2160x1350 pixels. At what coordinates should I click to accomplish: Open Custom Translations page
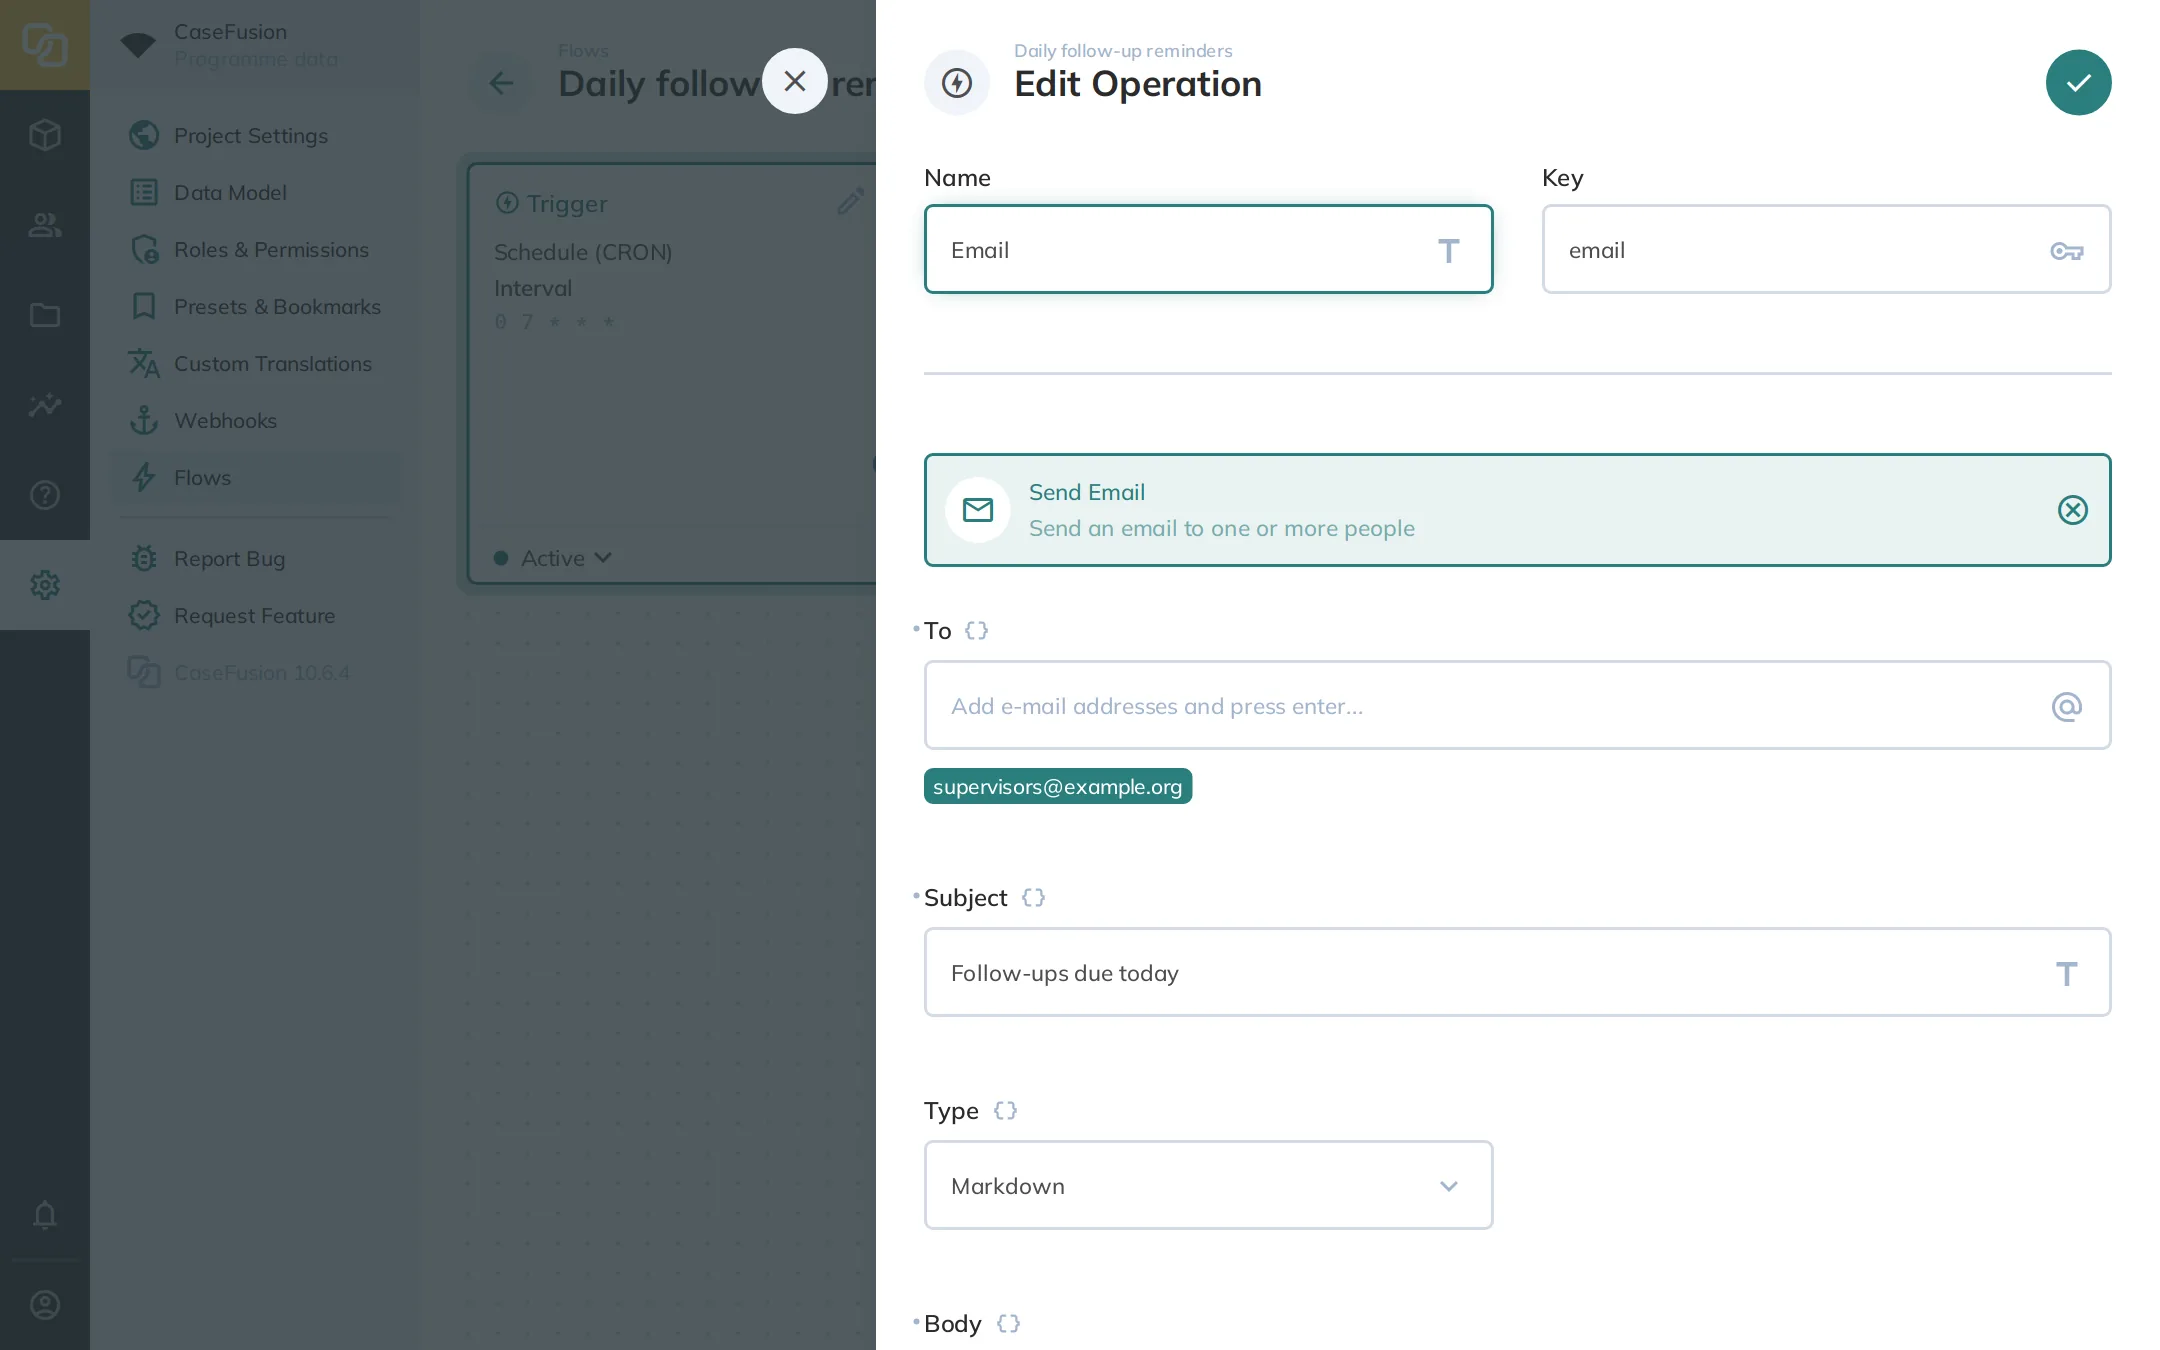pyautogui.click(x=254, y=363)
